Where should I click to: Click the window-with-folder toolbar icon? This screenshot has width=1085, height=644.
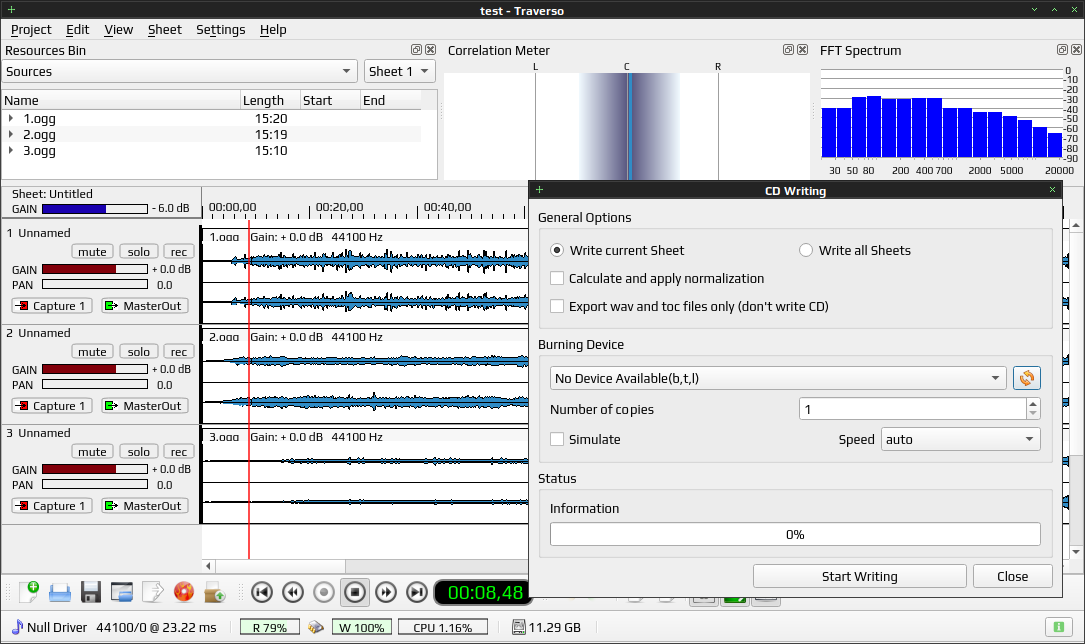[122, 592]
